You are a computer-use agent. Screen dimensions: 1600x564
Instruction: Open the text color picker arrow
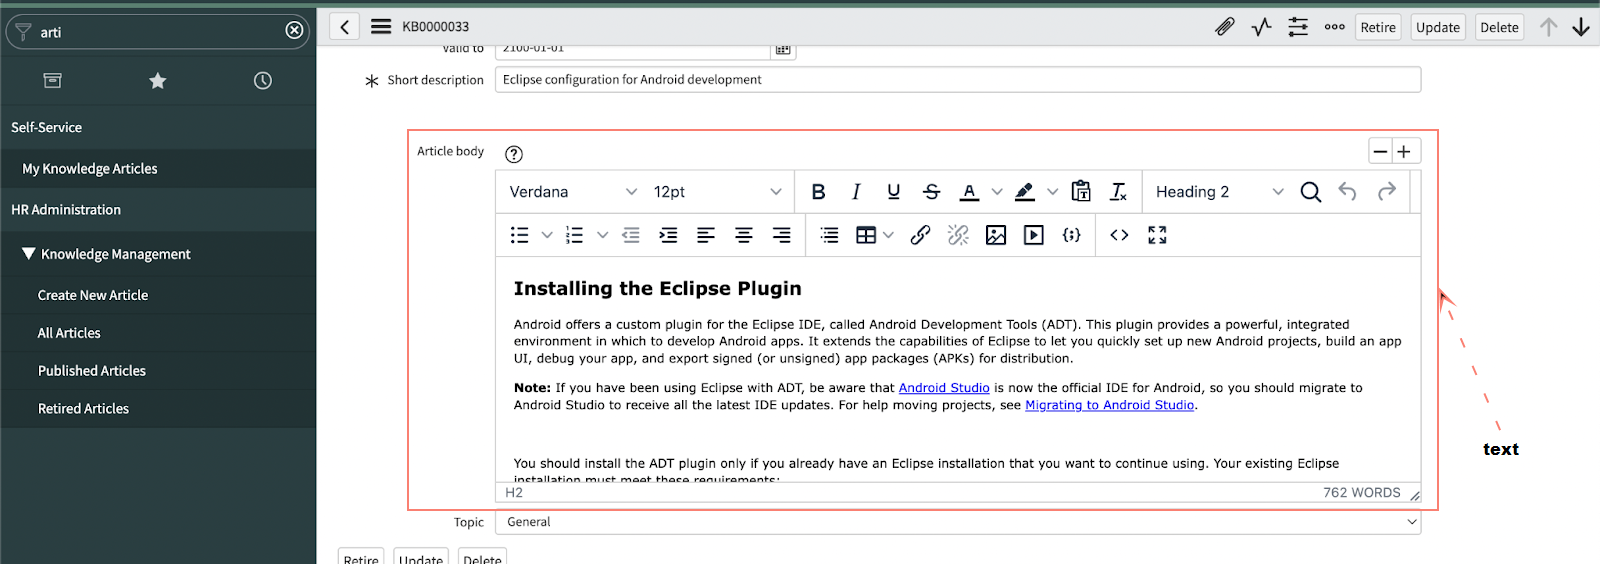(997, 192)
